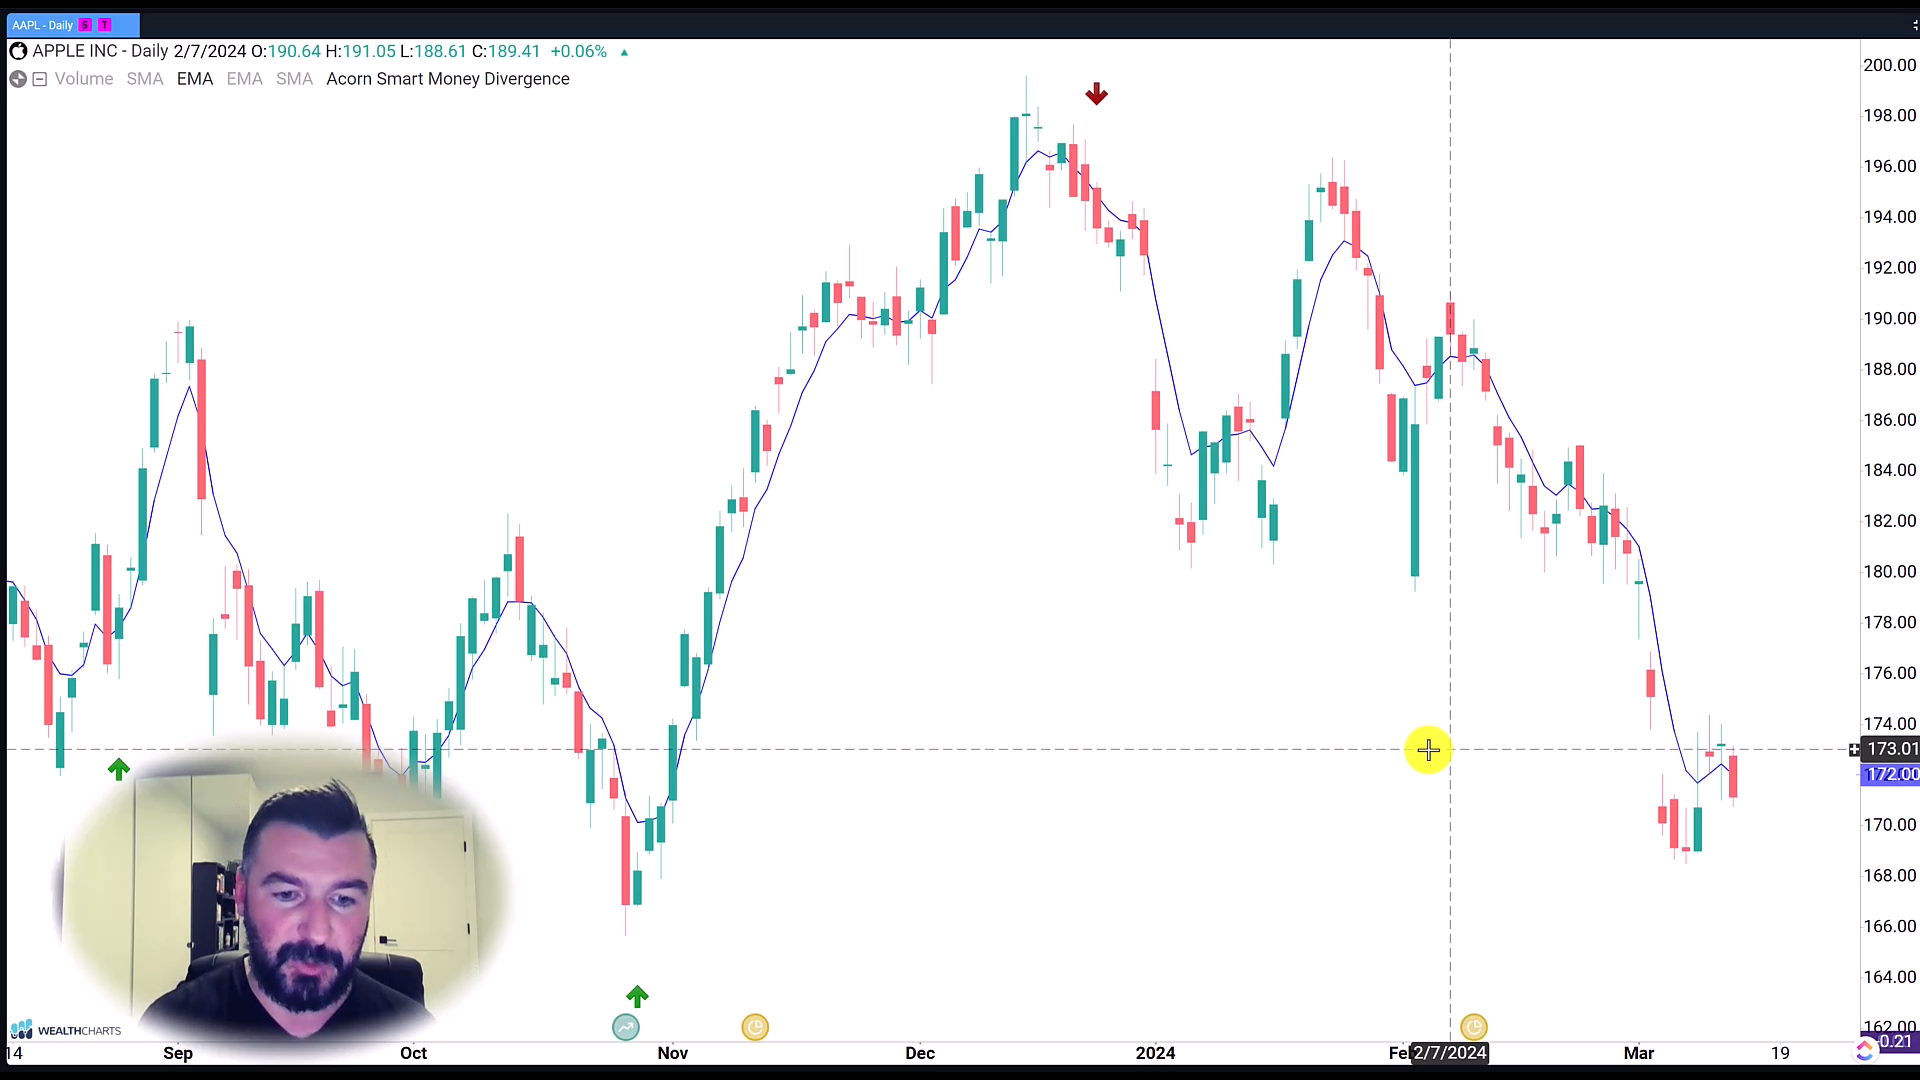This screenshot has height=1080, width=1920.
Task: Click the 166.00 price axis label
Action: pyautogui.click(x=1889, y=926)
